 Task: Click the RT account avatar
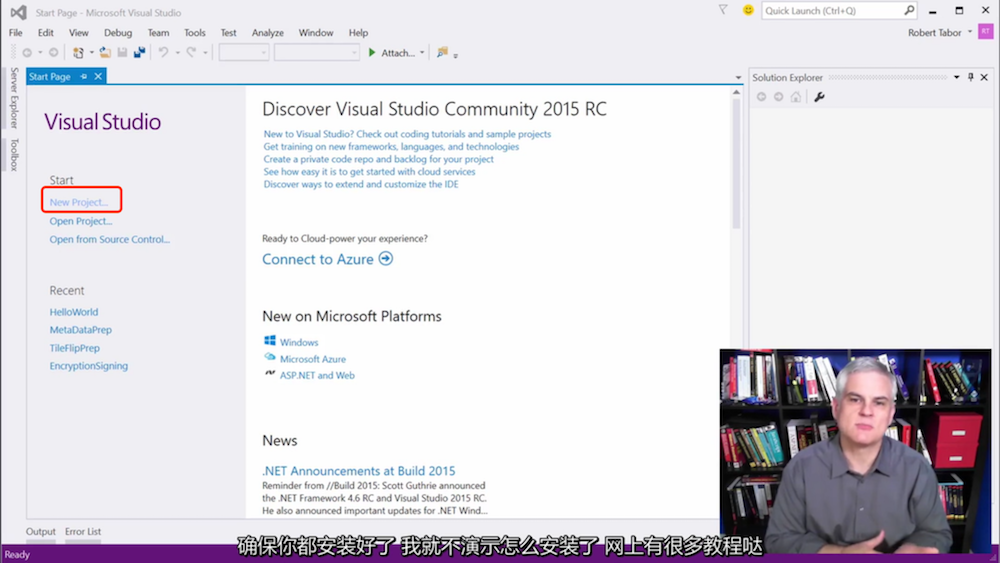985,31
